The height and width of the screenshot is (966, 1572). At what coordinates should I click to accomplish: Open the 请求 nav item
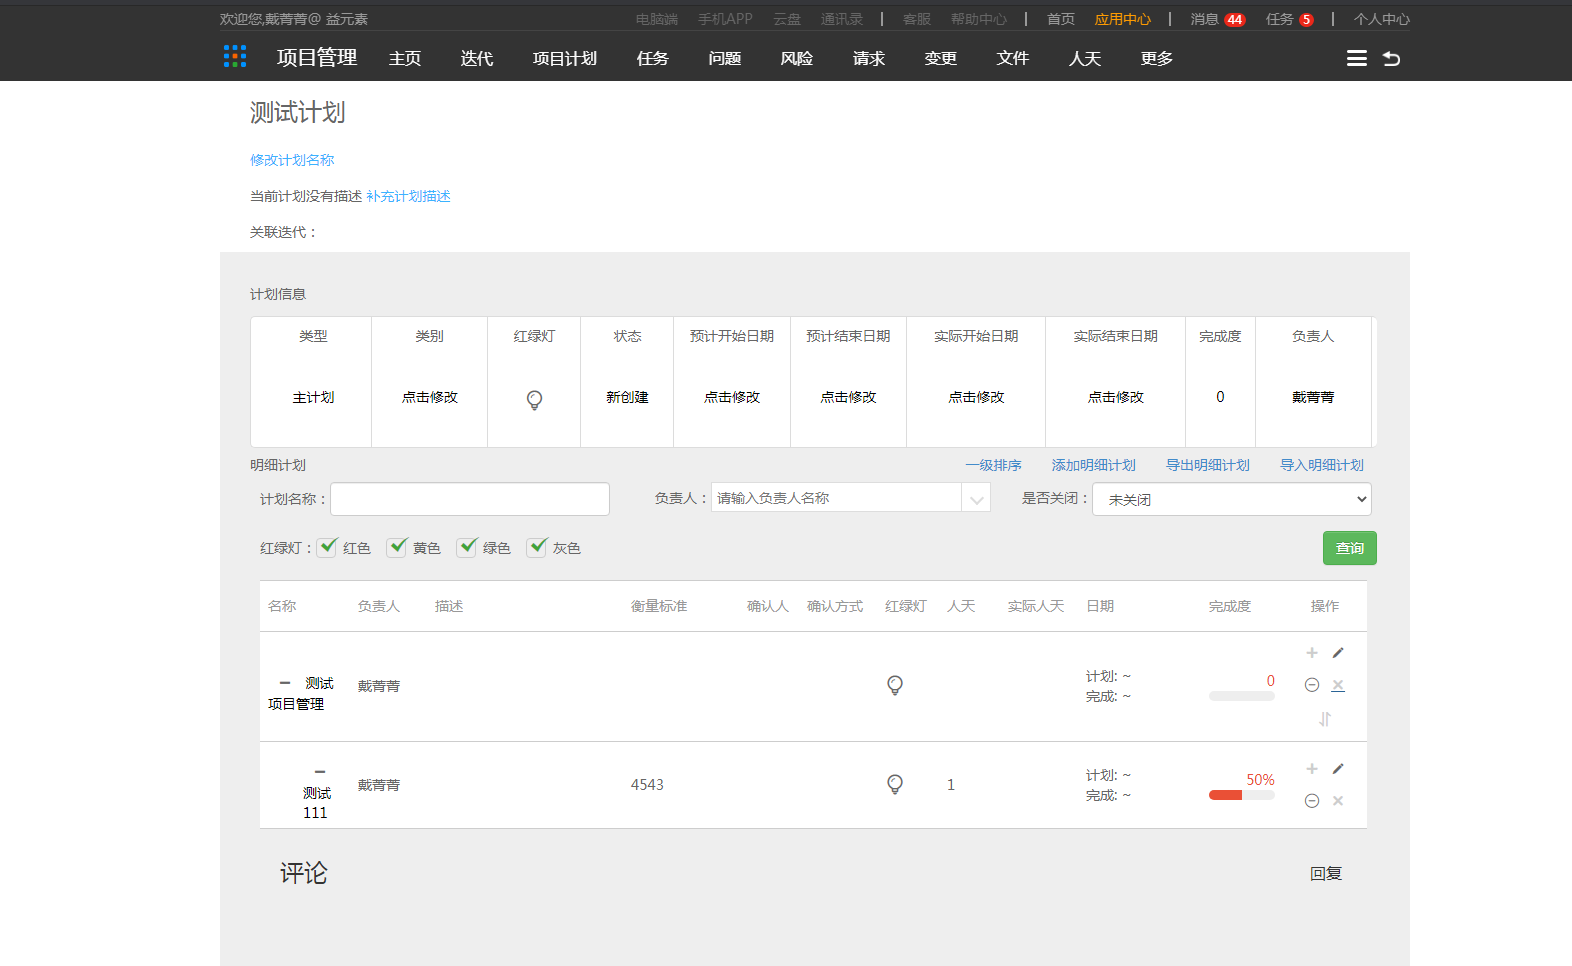tap(869, 58)
